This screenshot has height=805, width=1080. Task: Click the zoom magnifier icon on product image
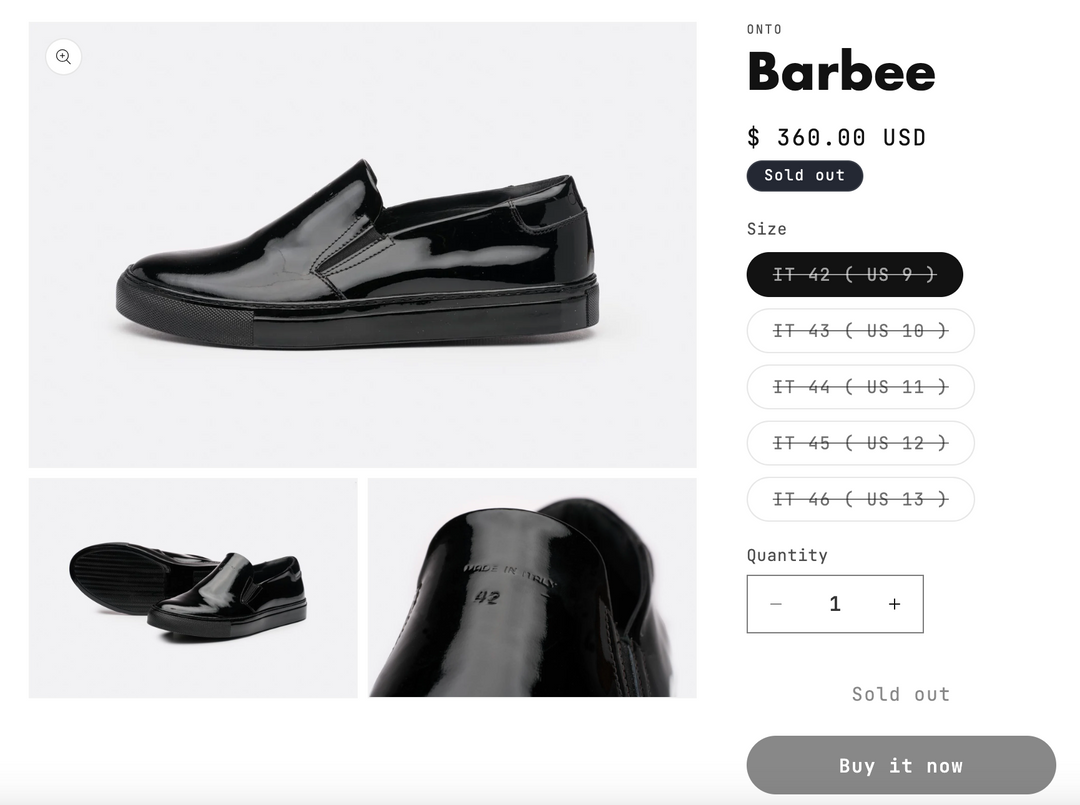(63, 57)
